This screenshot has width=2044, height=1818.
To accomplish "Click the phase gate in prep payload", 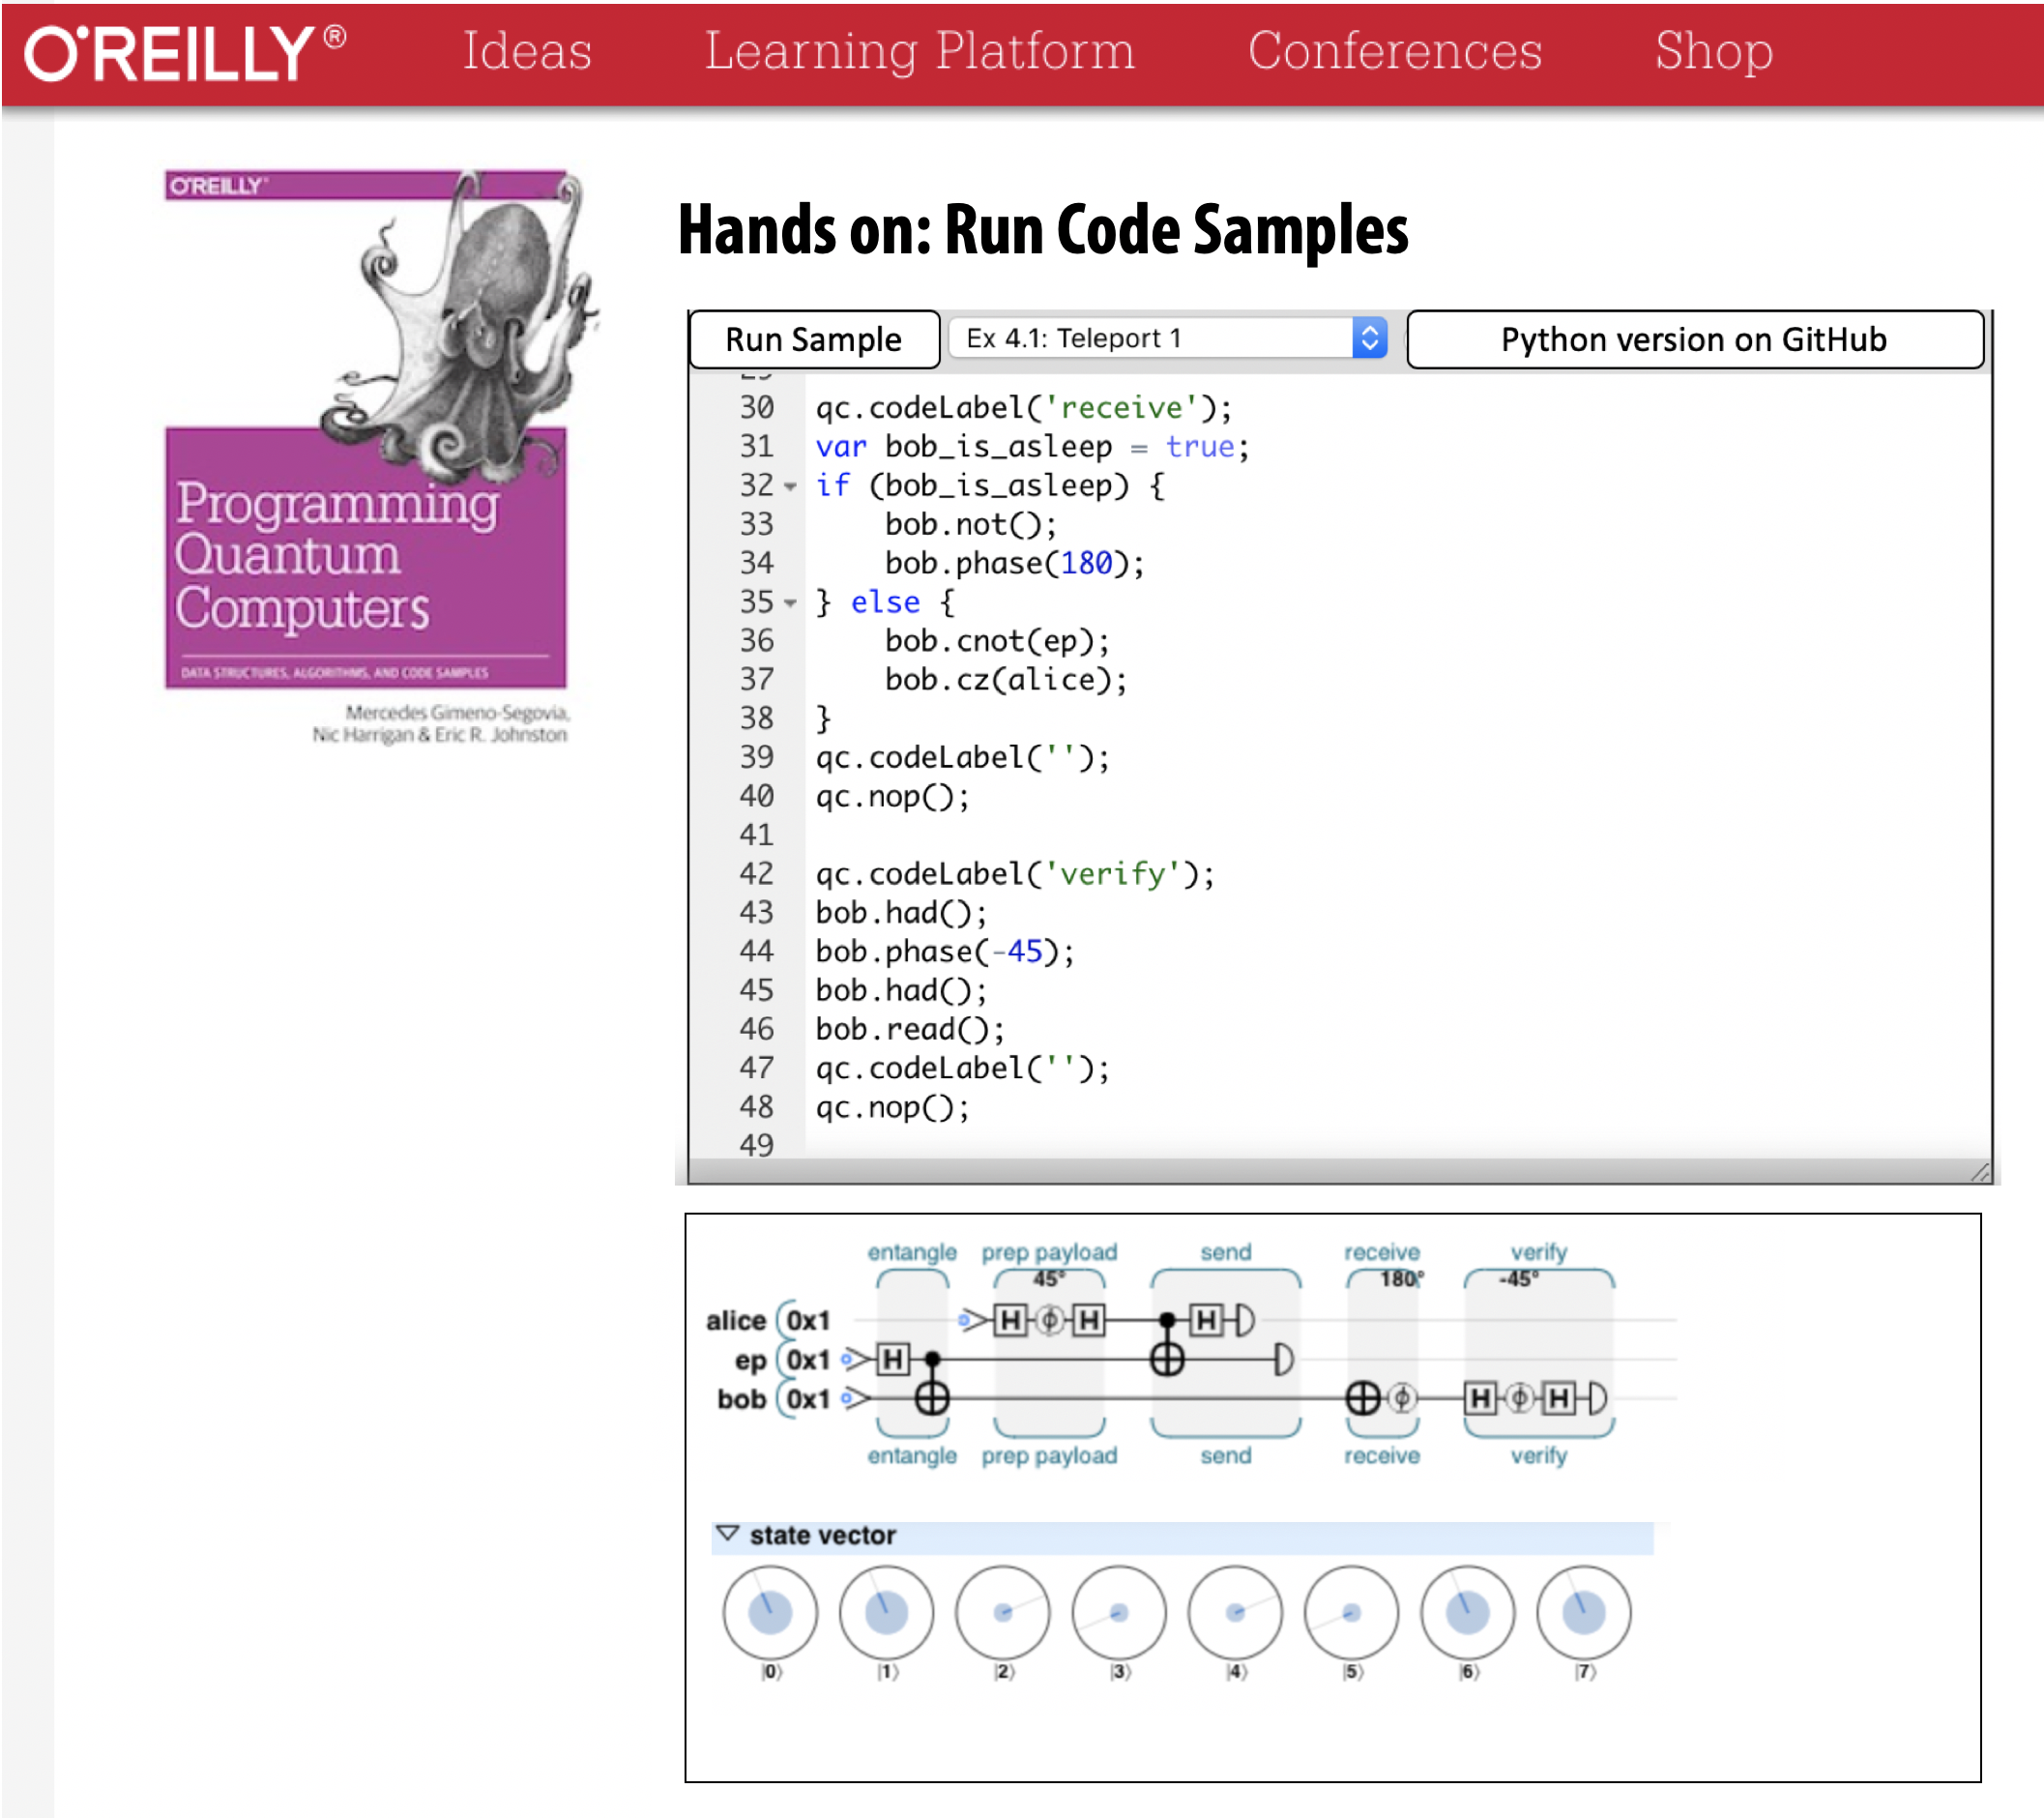I will 1051,1320.
